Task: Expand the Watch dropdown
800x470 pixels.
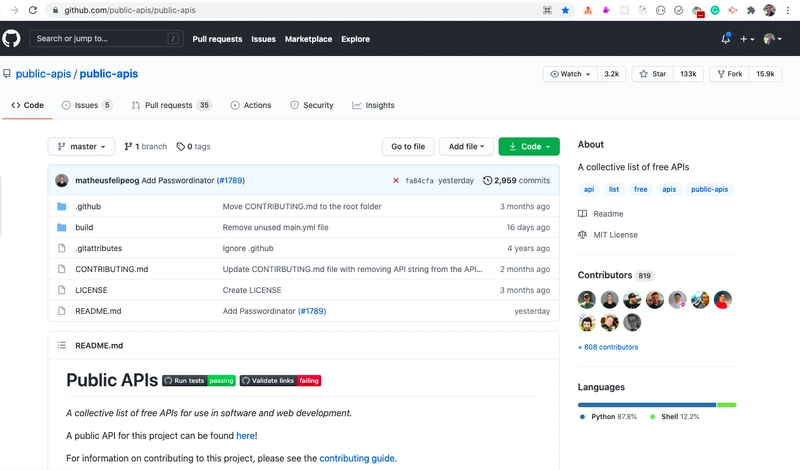Action: (570, 74)
